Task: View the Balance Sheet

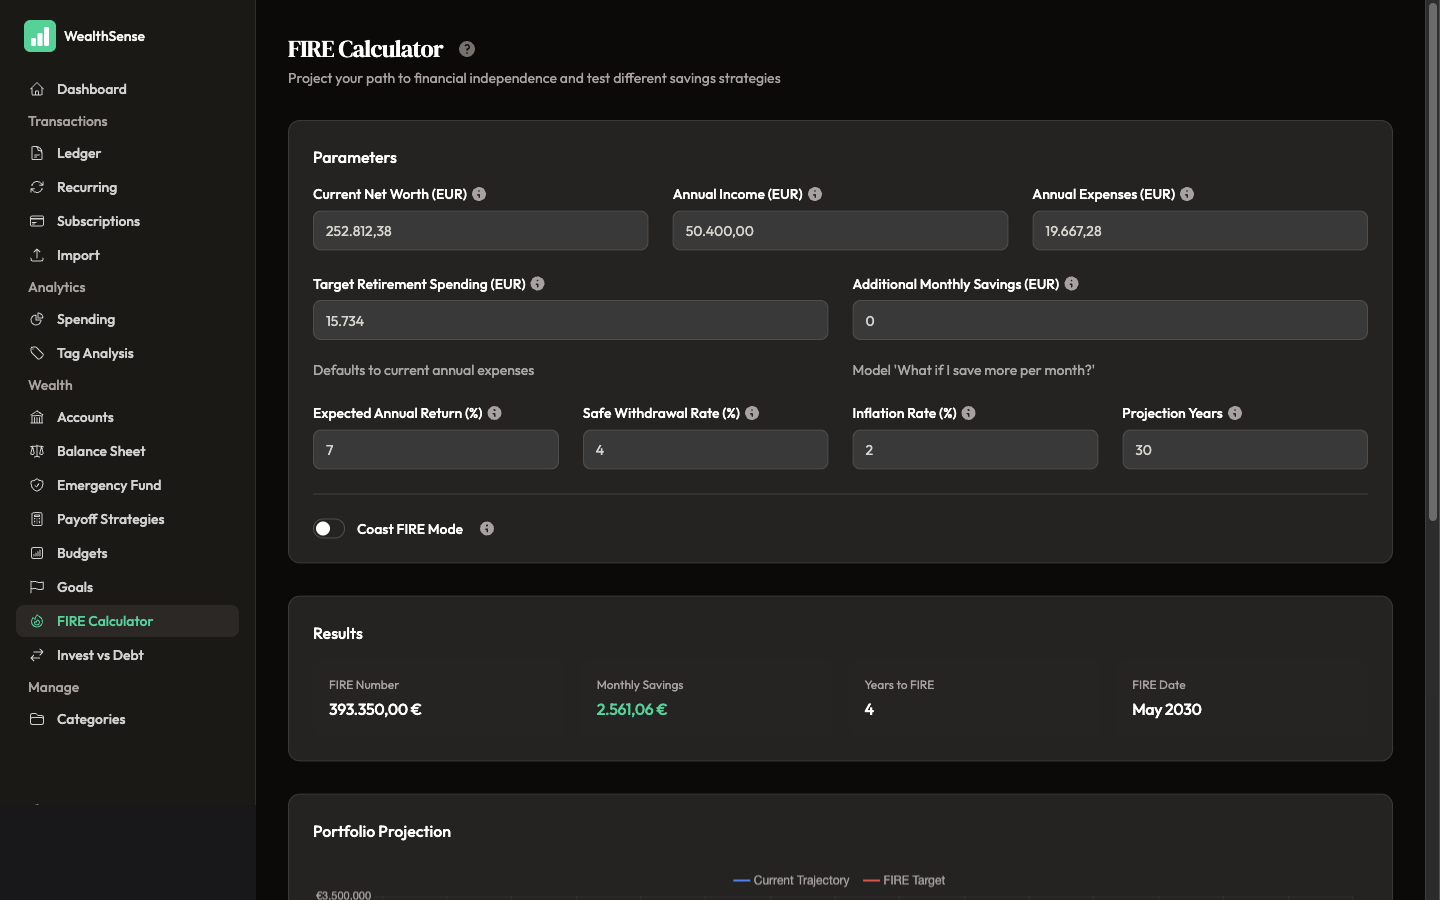Action: (127, 451)
